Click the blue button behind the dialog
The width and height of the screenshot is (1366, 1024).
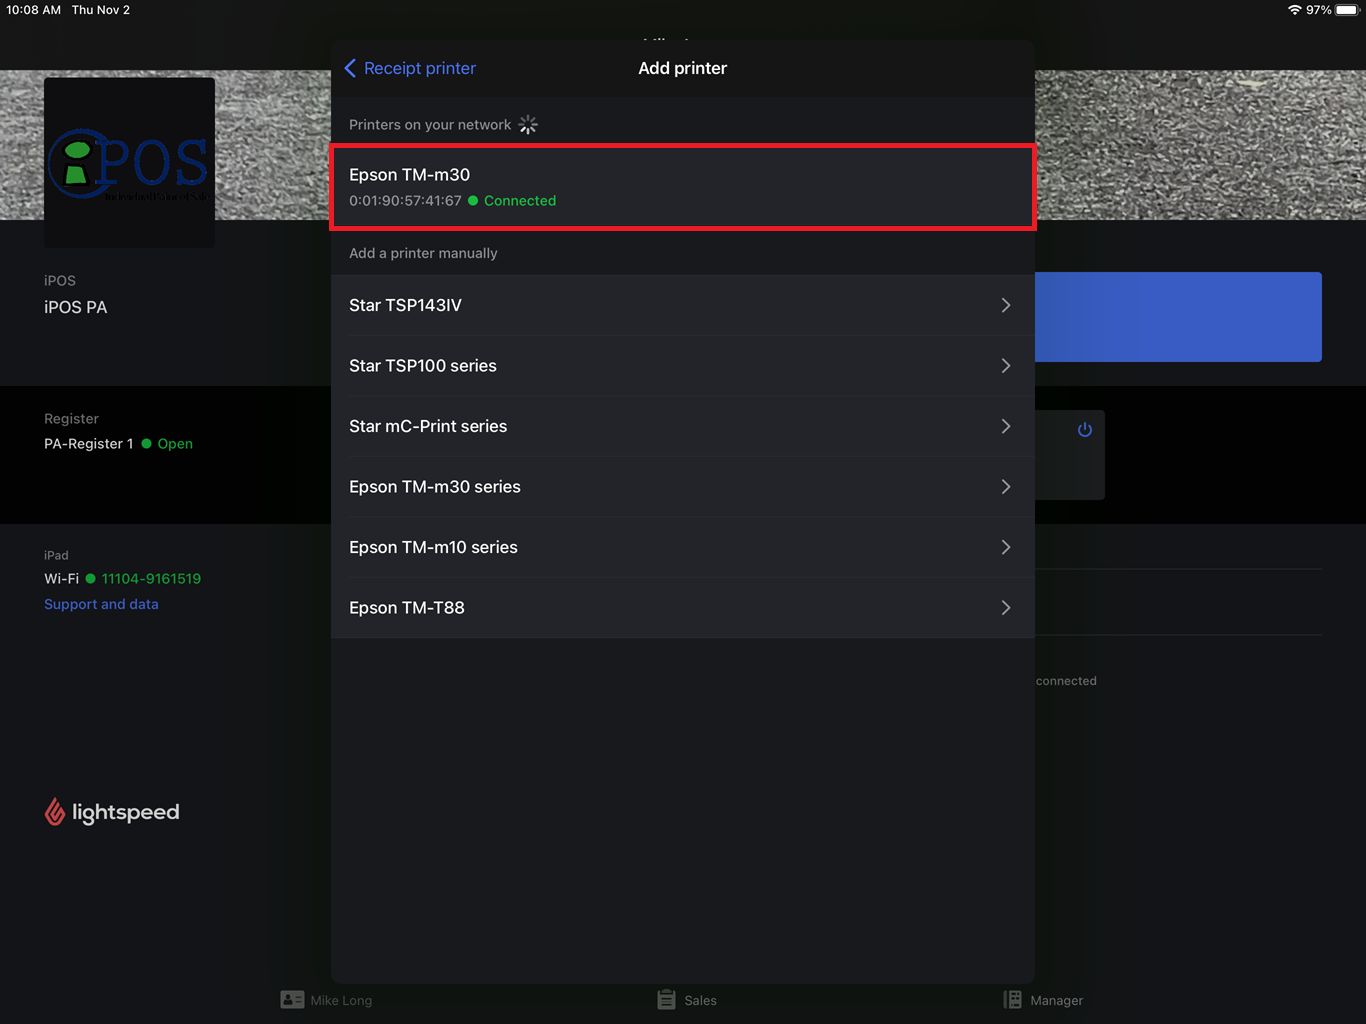tap(1178, 317)
